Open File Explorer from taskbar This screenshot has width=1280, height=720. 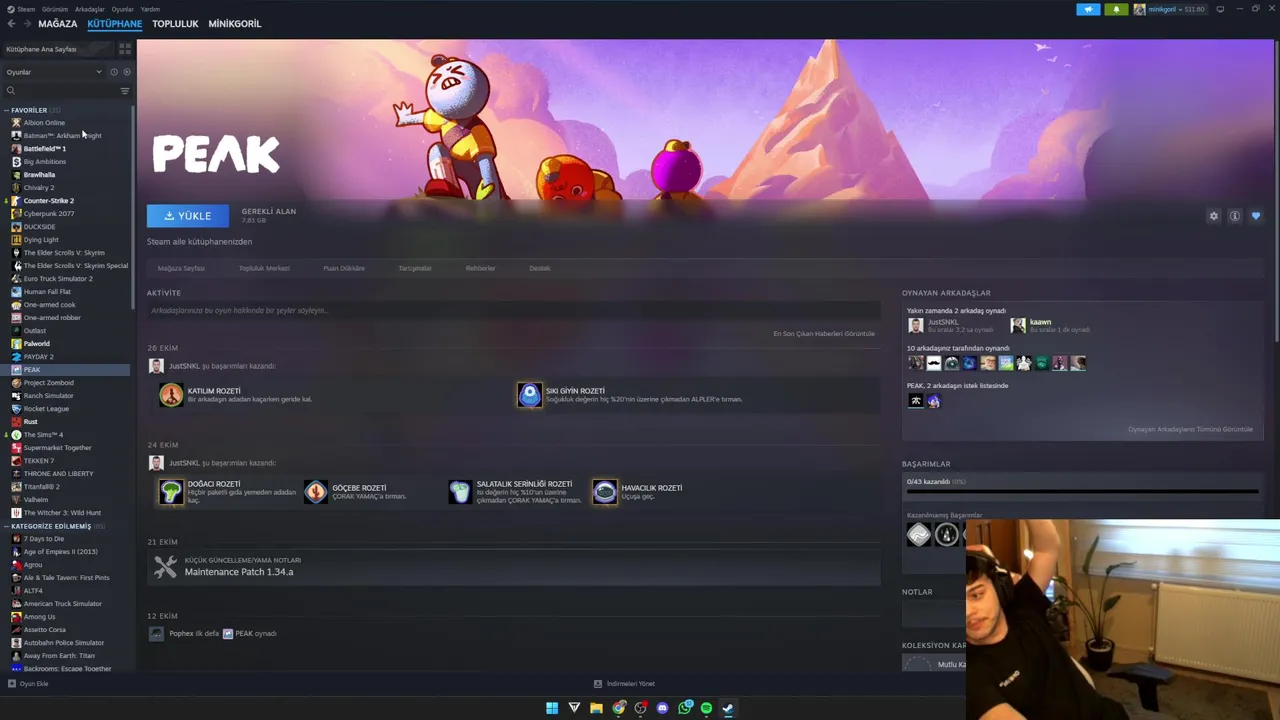596,708
